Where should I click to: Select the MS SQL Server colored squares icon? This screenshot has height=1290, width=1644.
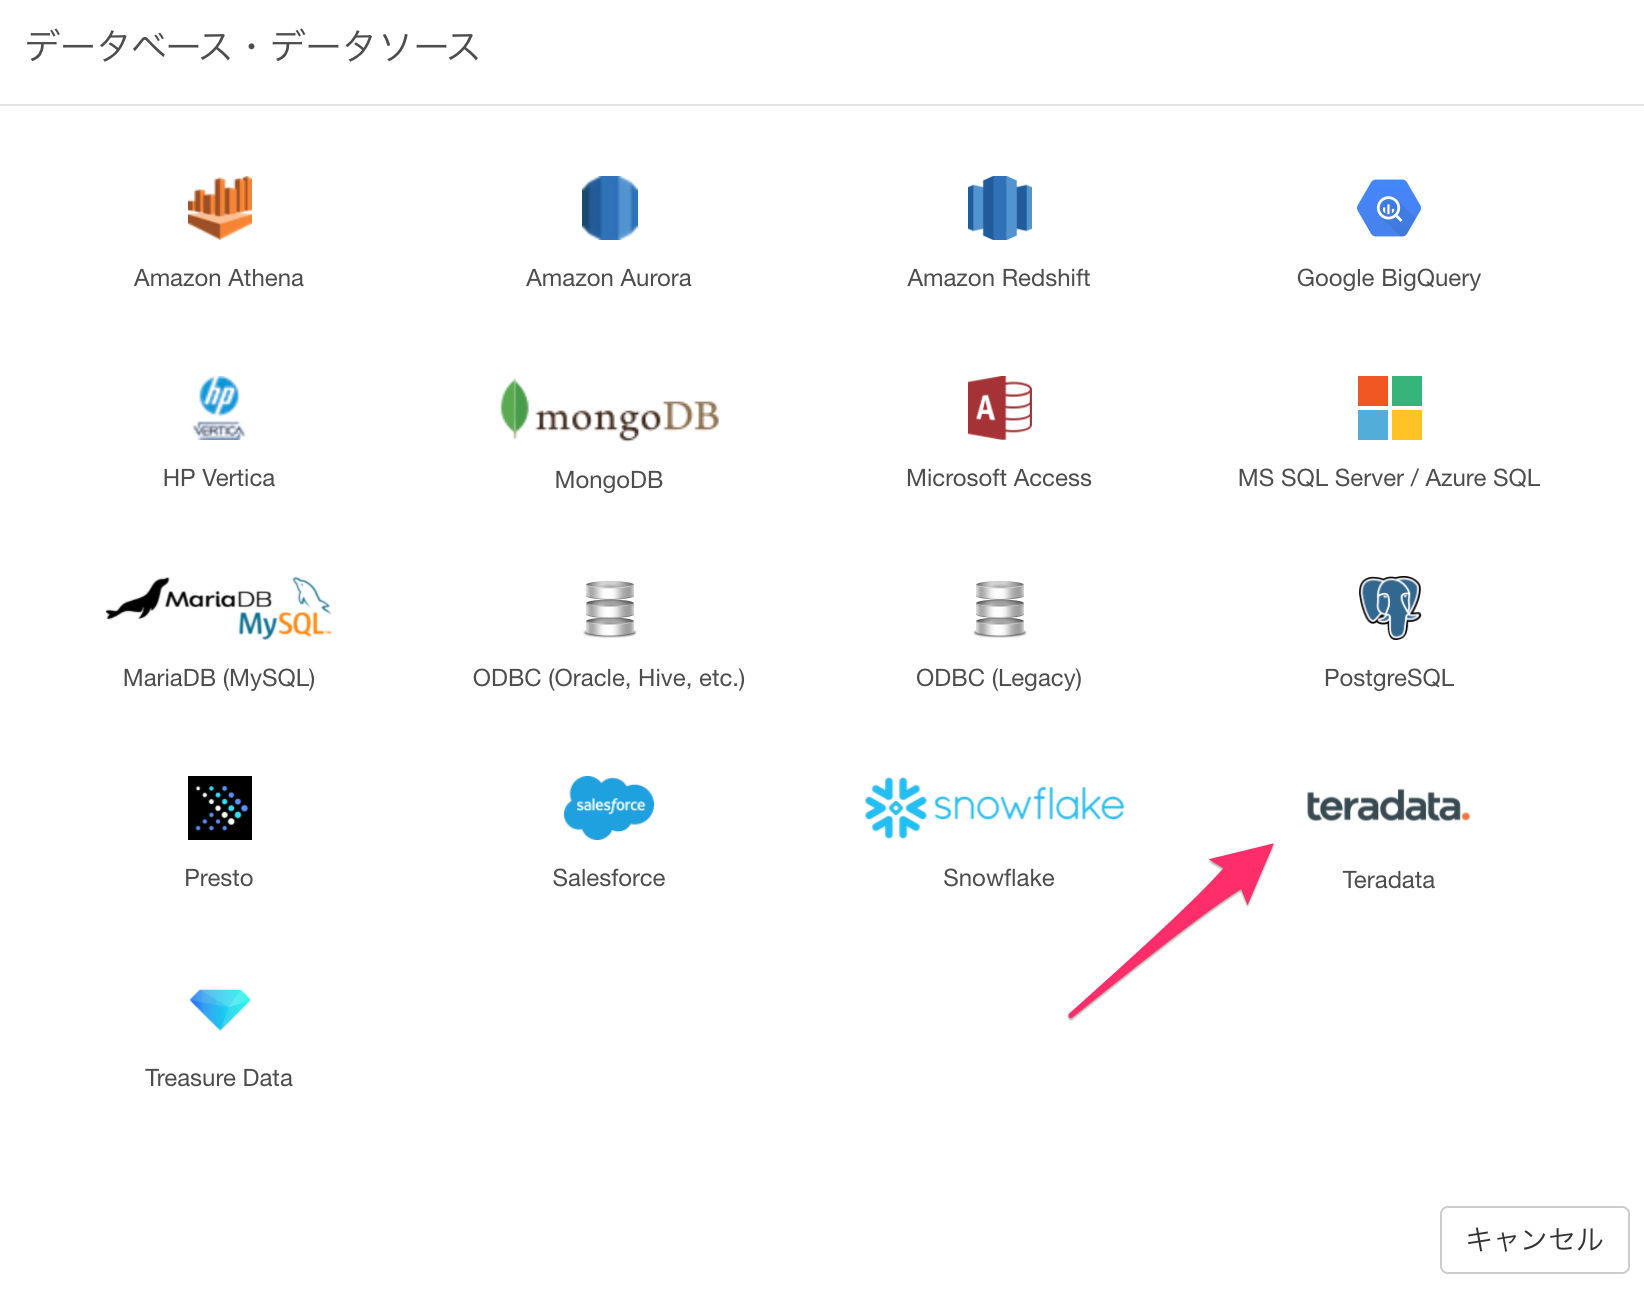tap(1389, 408)
